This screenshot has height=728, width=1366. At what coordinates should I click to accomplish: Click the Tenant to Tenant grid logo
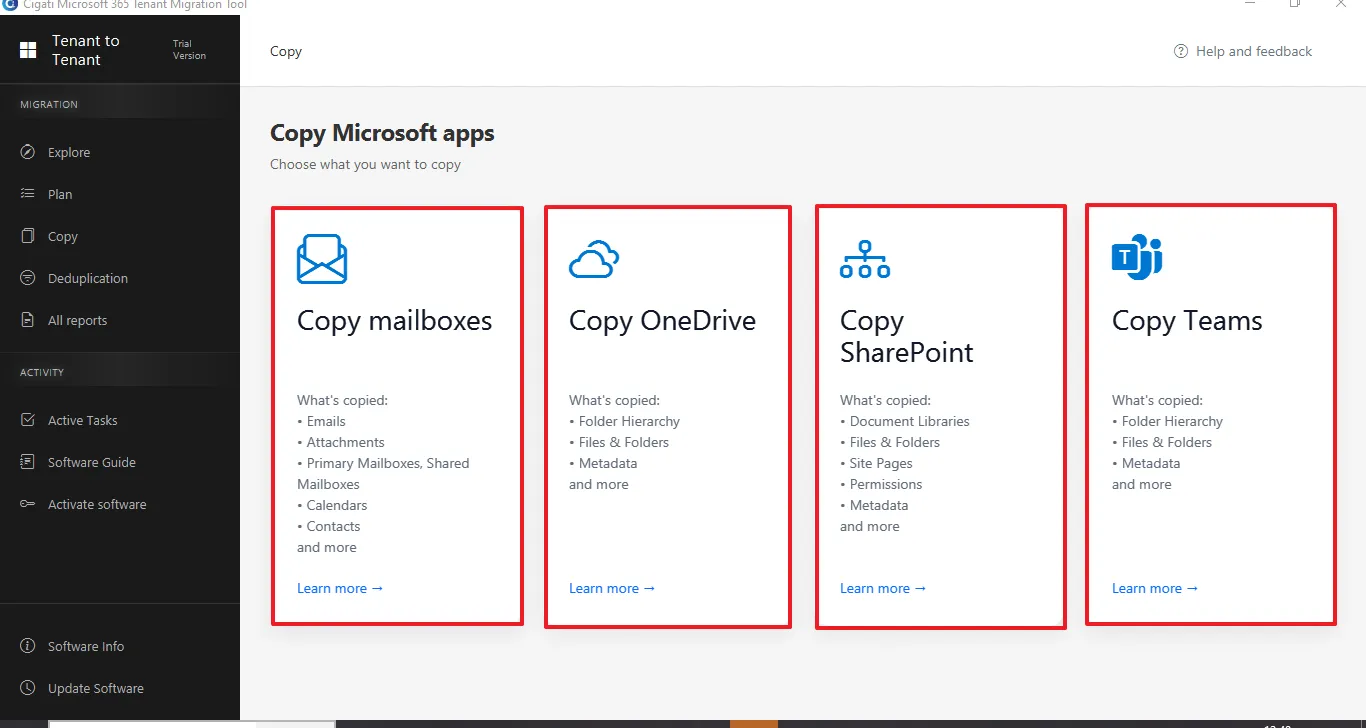click(28, 50)
